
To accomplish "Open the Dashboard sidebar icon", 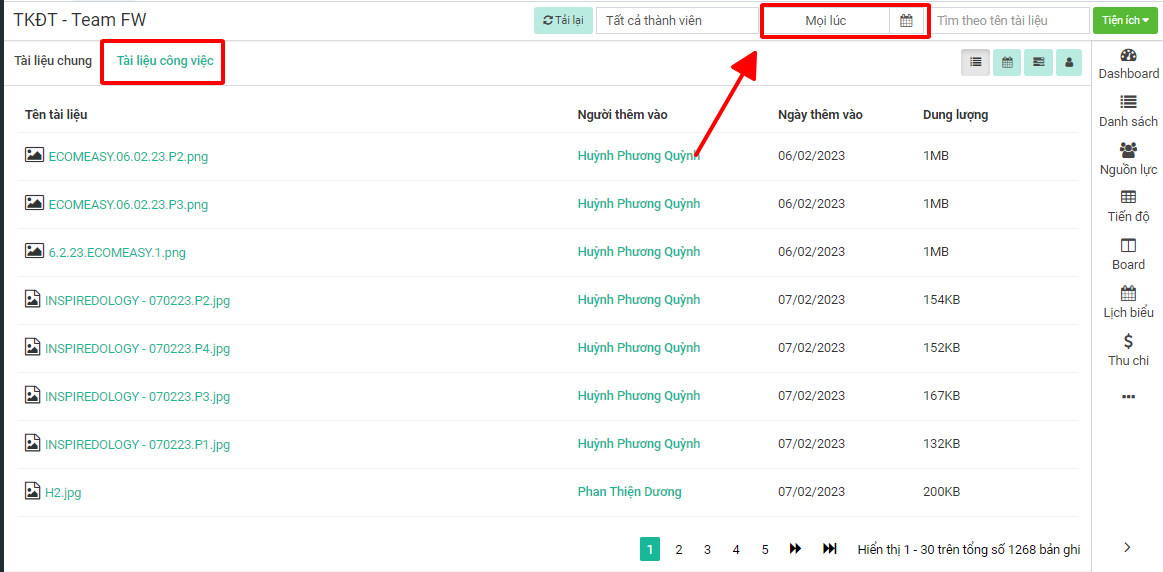I will [1128, 64].
